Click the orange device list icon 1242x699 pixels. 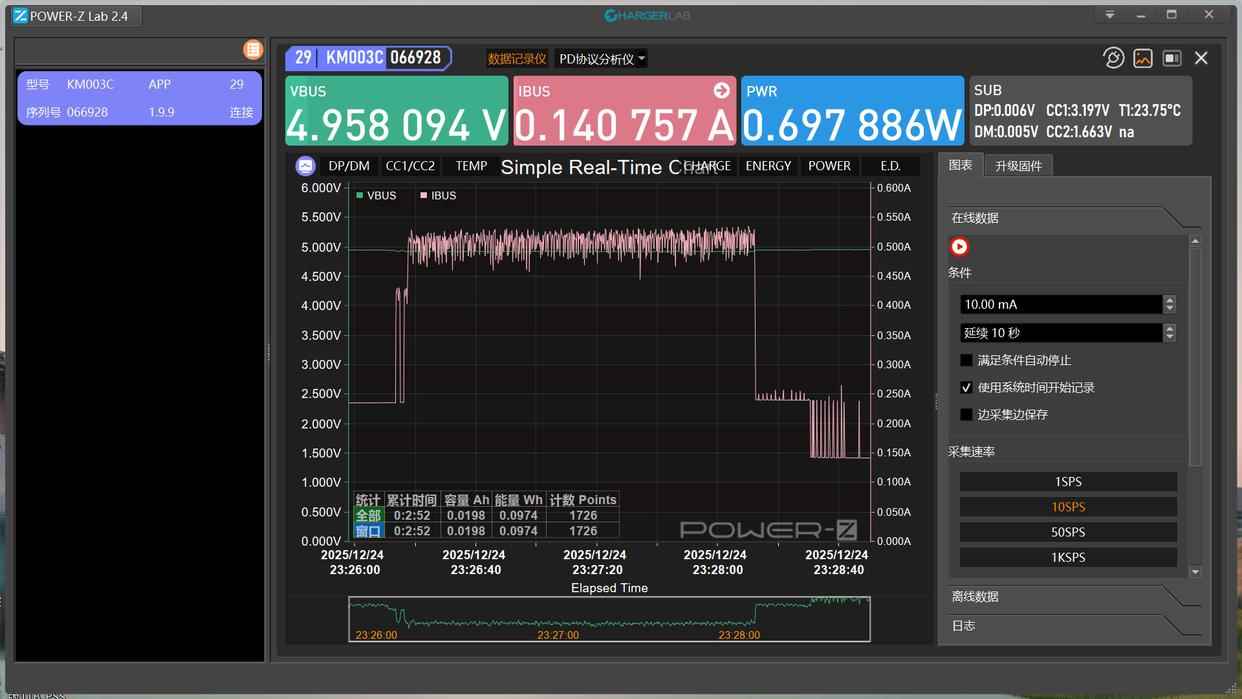[x=253, y=50]
